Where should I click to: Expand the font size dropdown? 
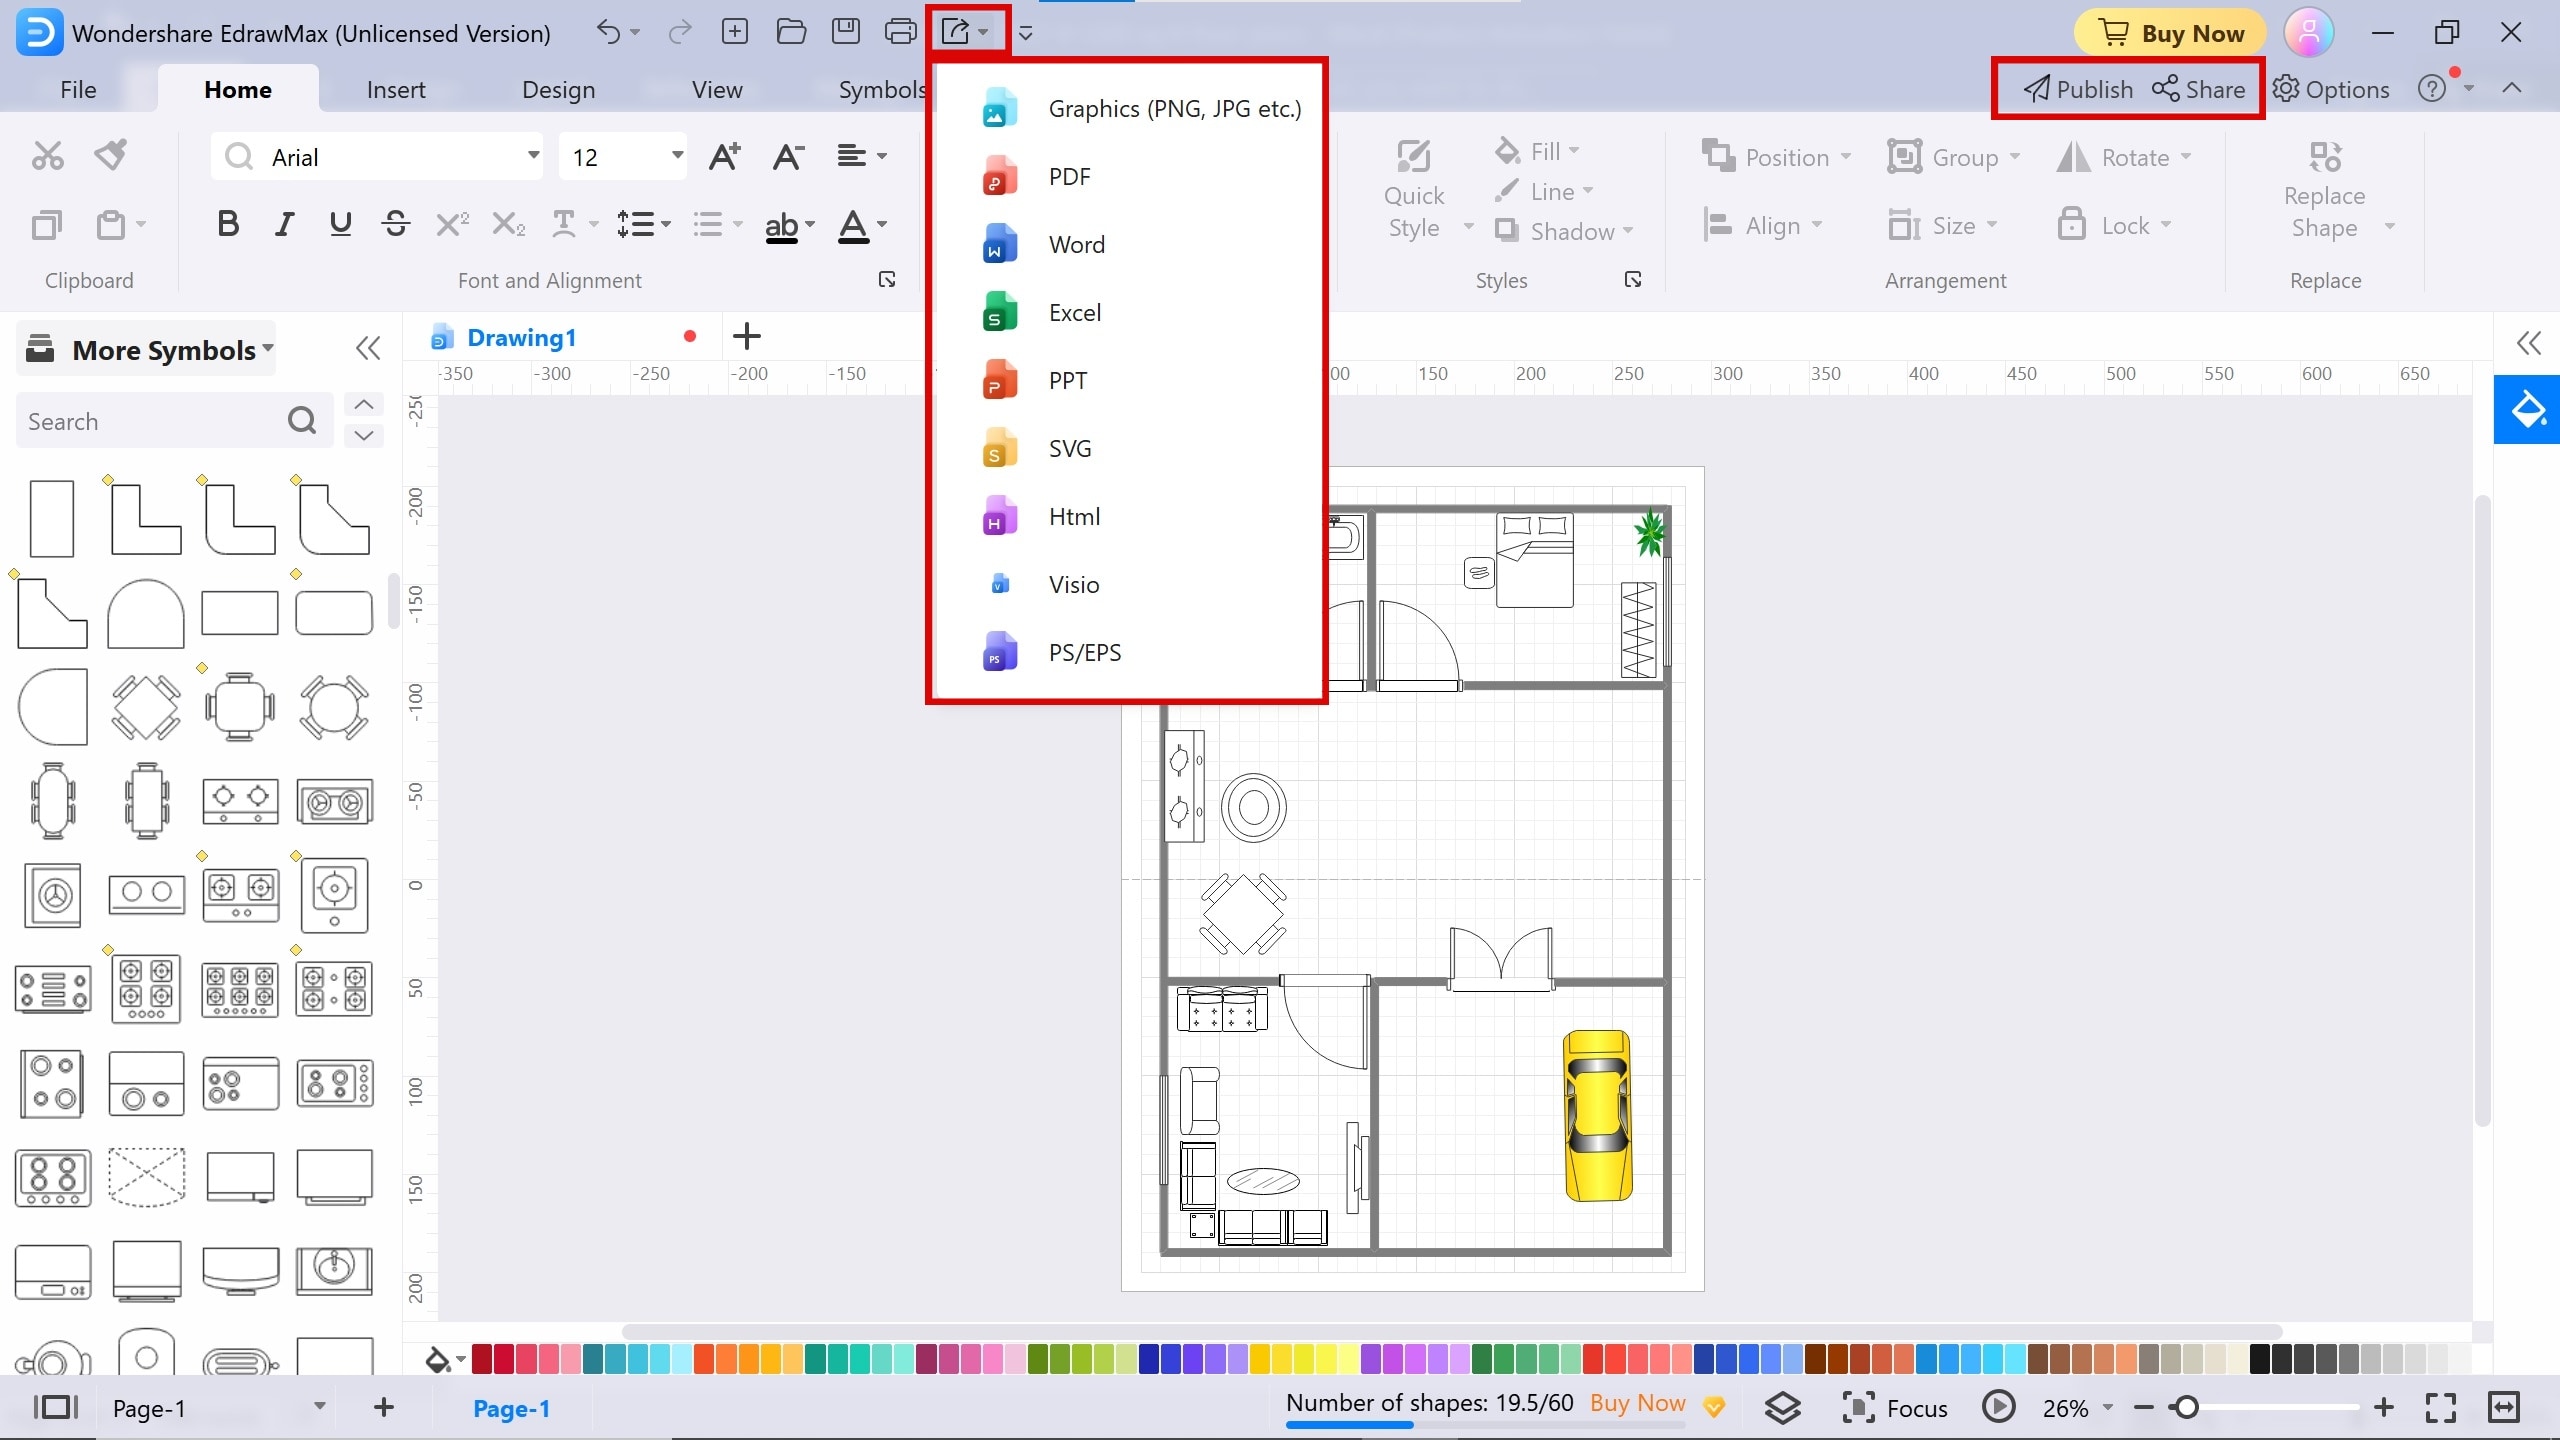pos(675,156)
